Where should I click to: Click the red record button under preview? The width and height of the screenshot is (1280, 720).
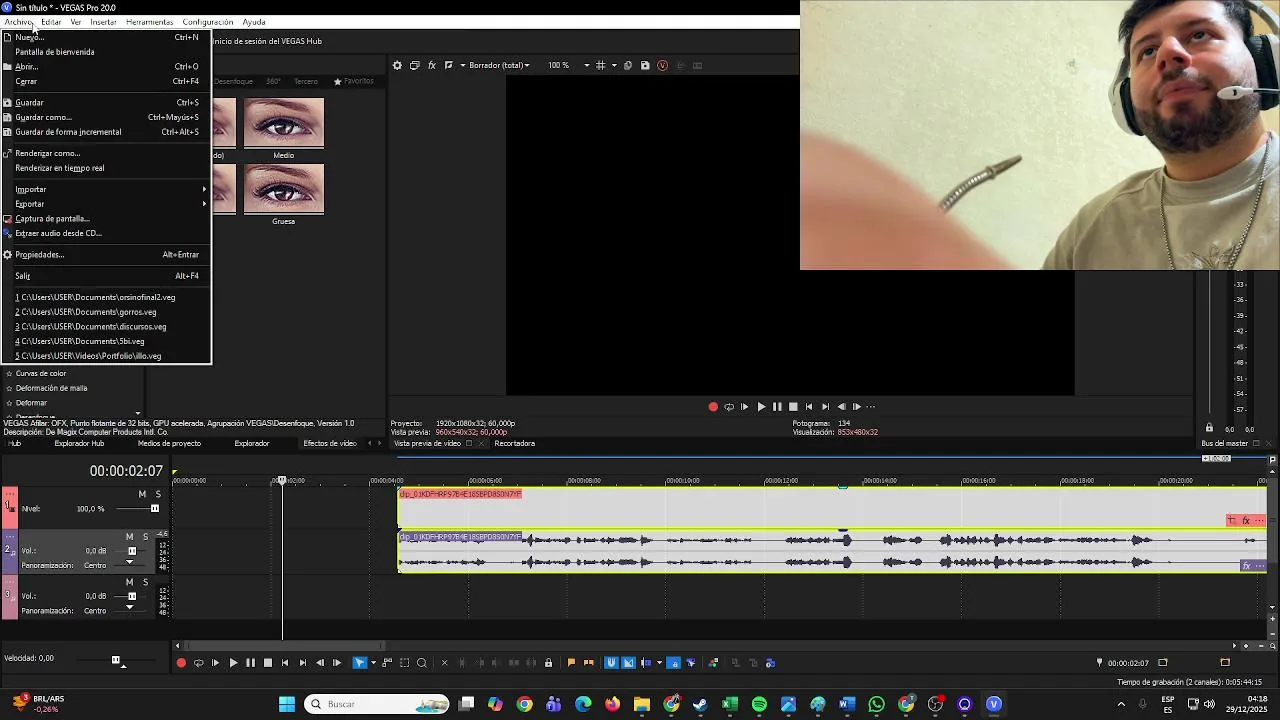(x=713, y=407)
